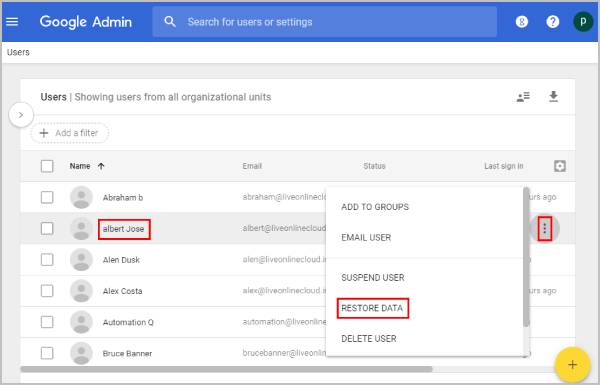Check the box beside Alex Costa

[47, 291]
